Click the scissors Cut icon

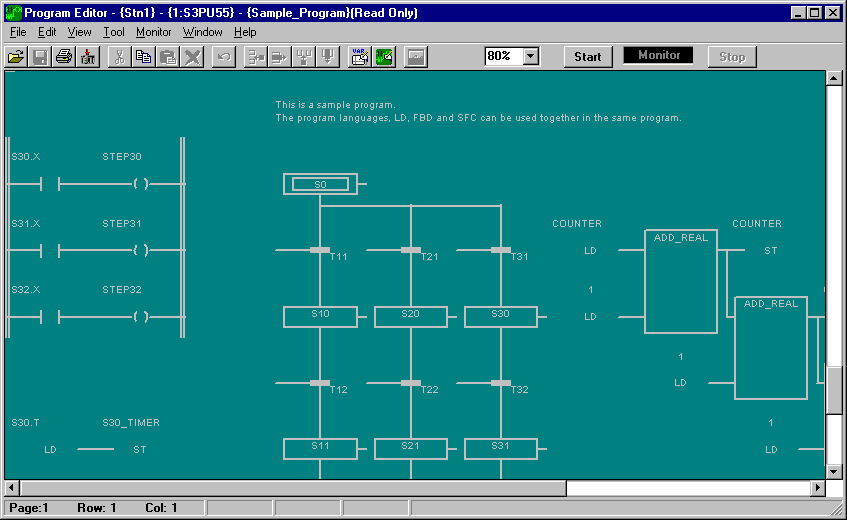(x=119, y=57)
